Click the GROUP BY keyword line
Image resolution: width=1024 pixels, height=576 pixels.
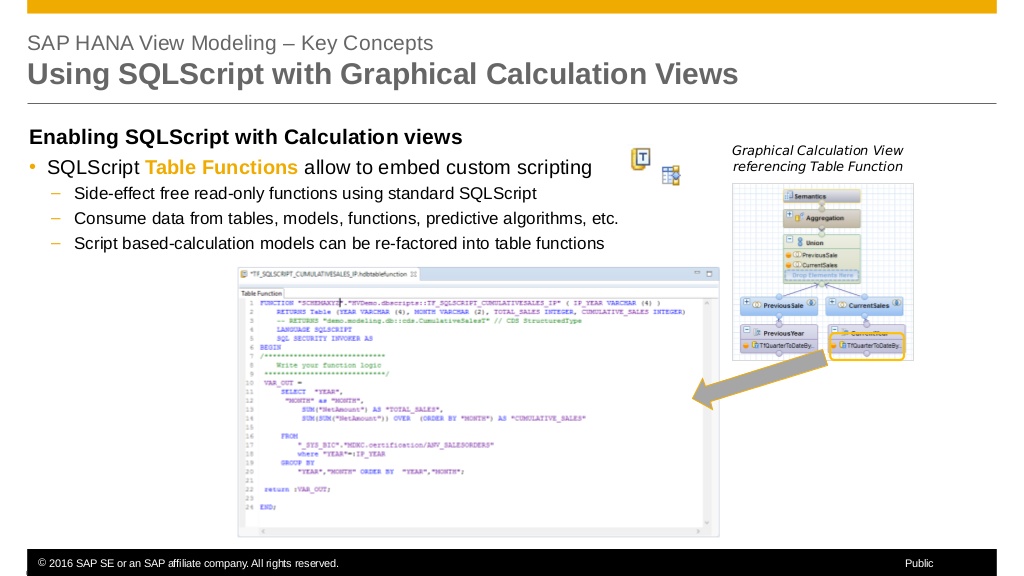click(x=297, y=462)
